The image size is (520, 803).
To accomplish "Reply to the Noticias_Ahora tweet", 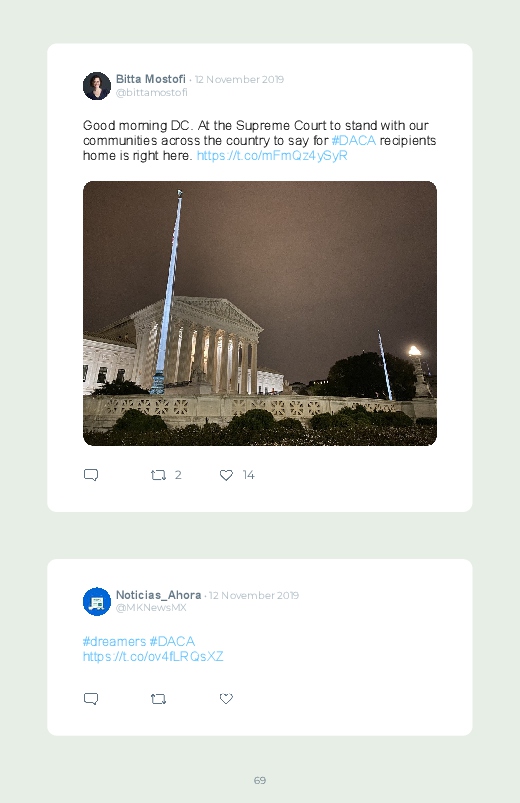I will [91, 699].
